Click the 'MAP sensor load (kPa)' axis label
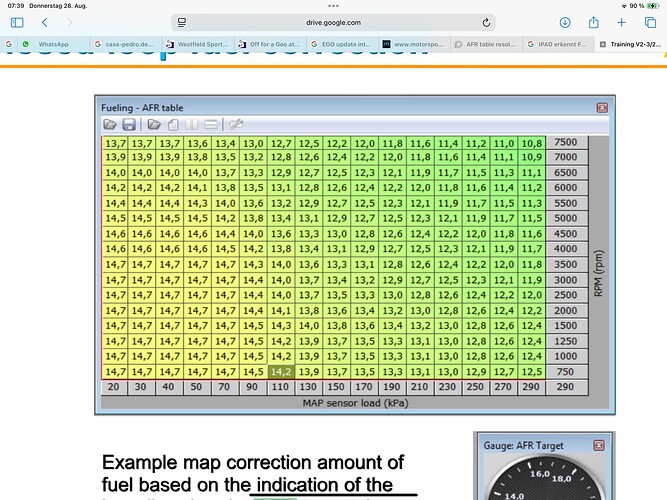This screenshot has width=667, height=500. click(x=356, y=403)
